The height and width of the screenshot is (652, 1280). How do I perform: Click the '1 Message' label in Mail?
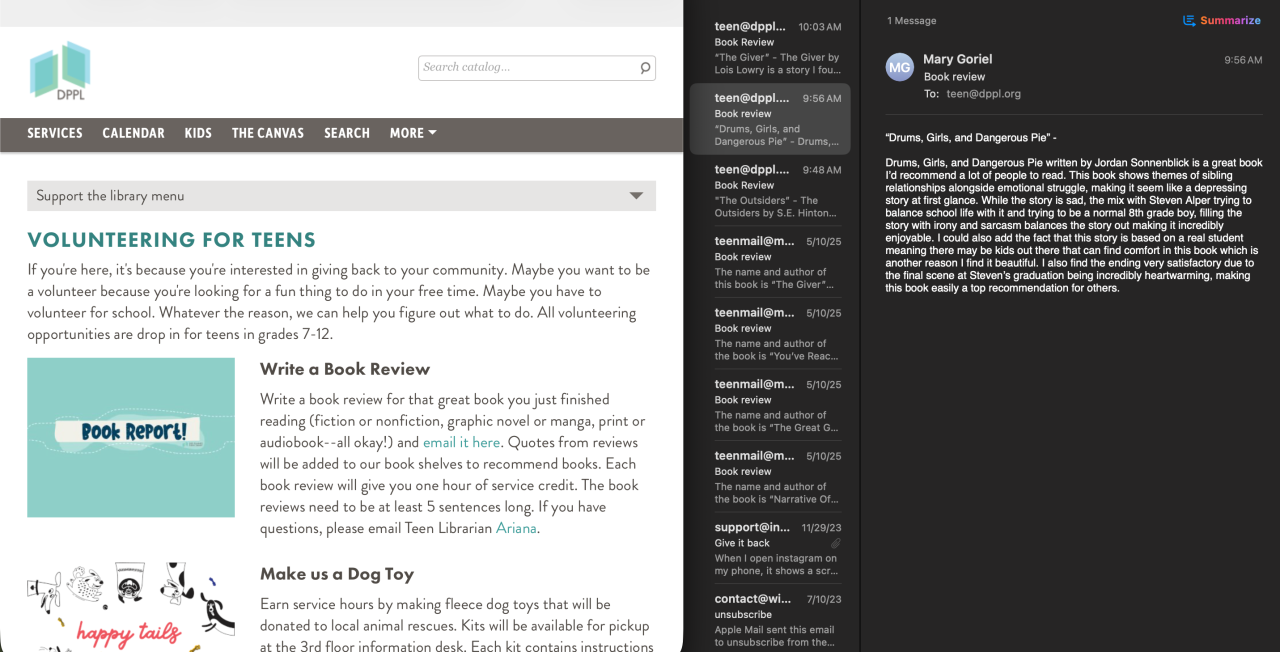[x=912, y=21]
